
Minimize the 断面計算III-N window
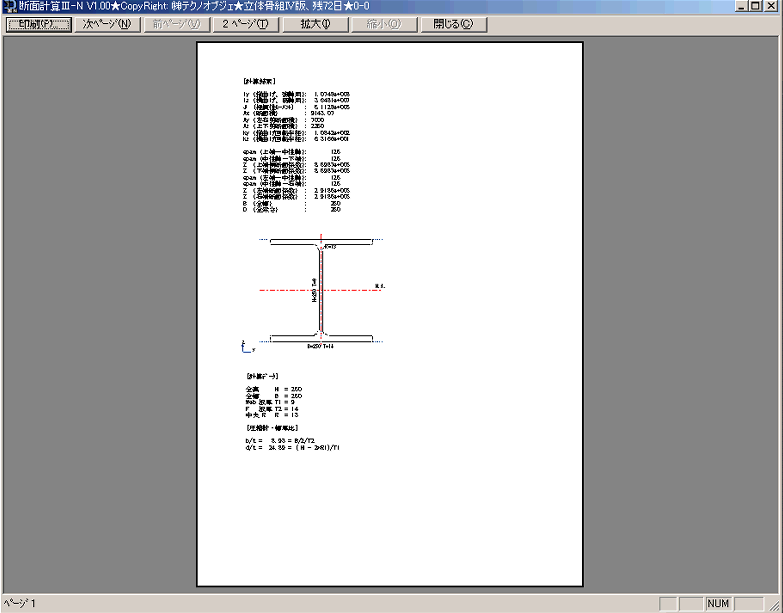[x=742, y=7]
